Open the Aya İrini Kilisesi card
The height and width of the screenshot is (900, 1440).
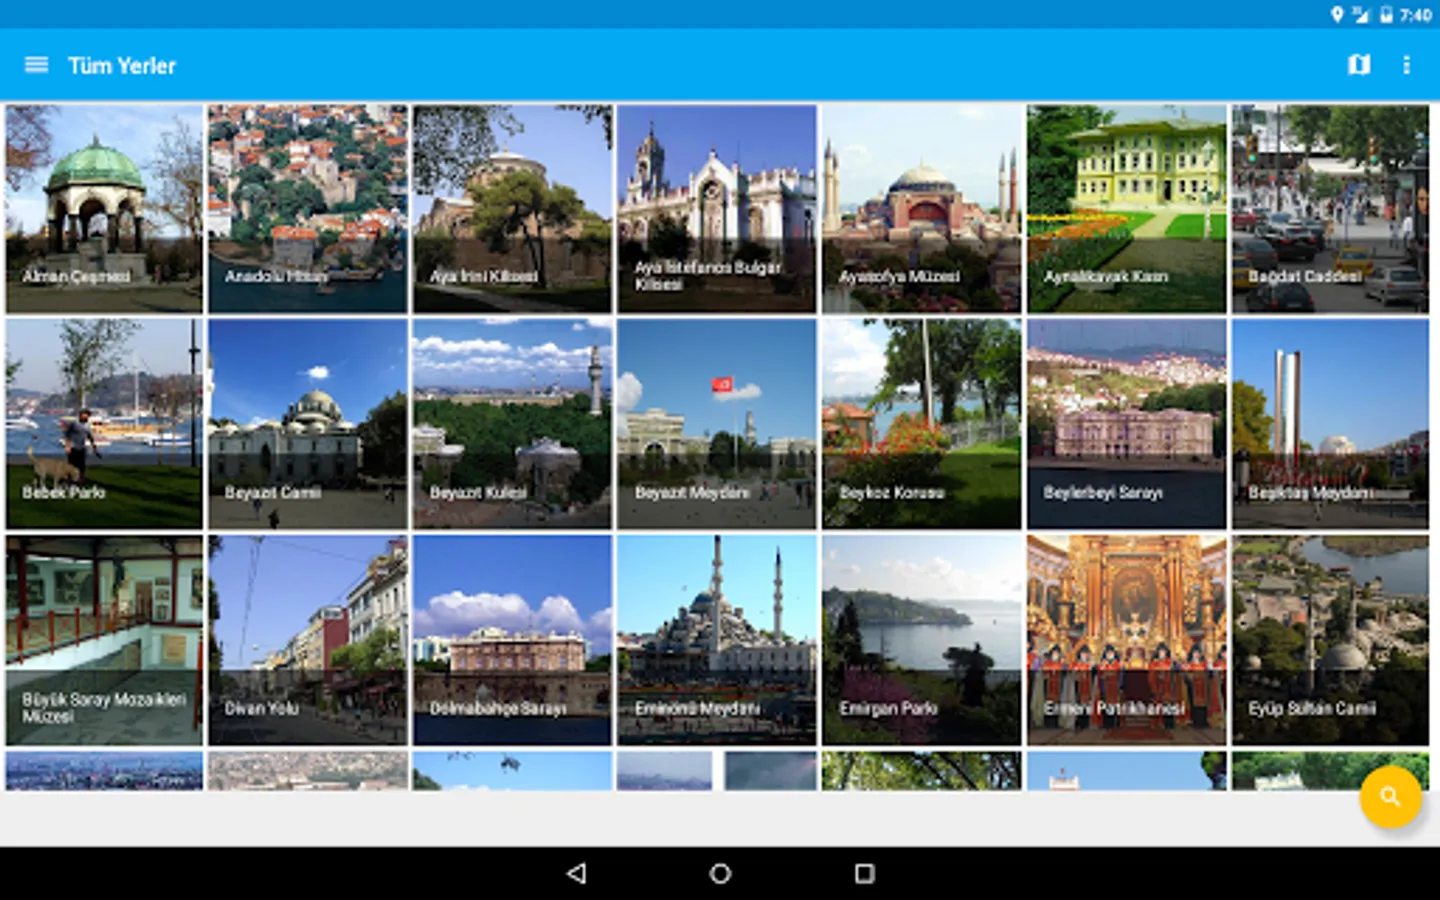click(x=512, y=209)
